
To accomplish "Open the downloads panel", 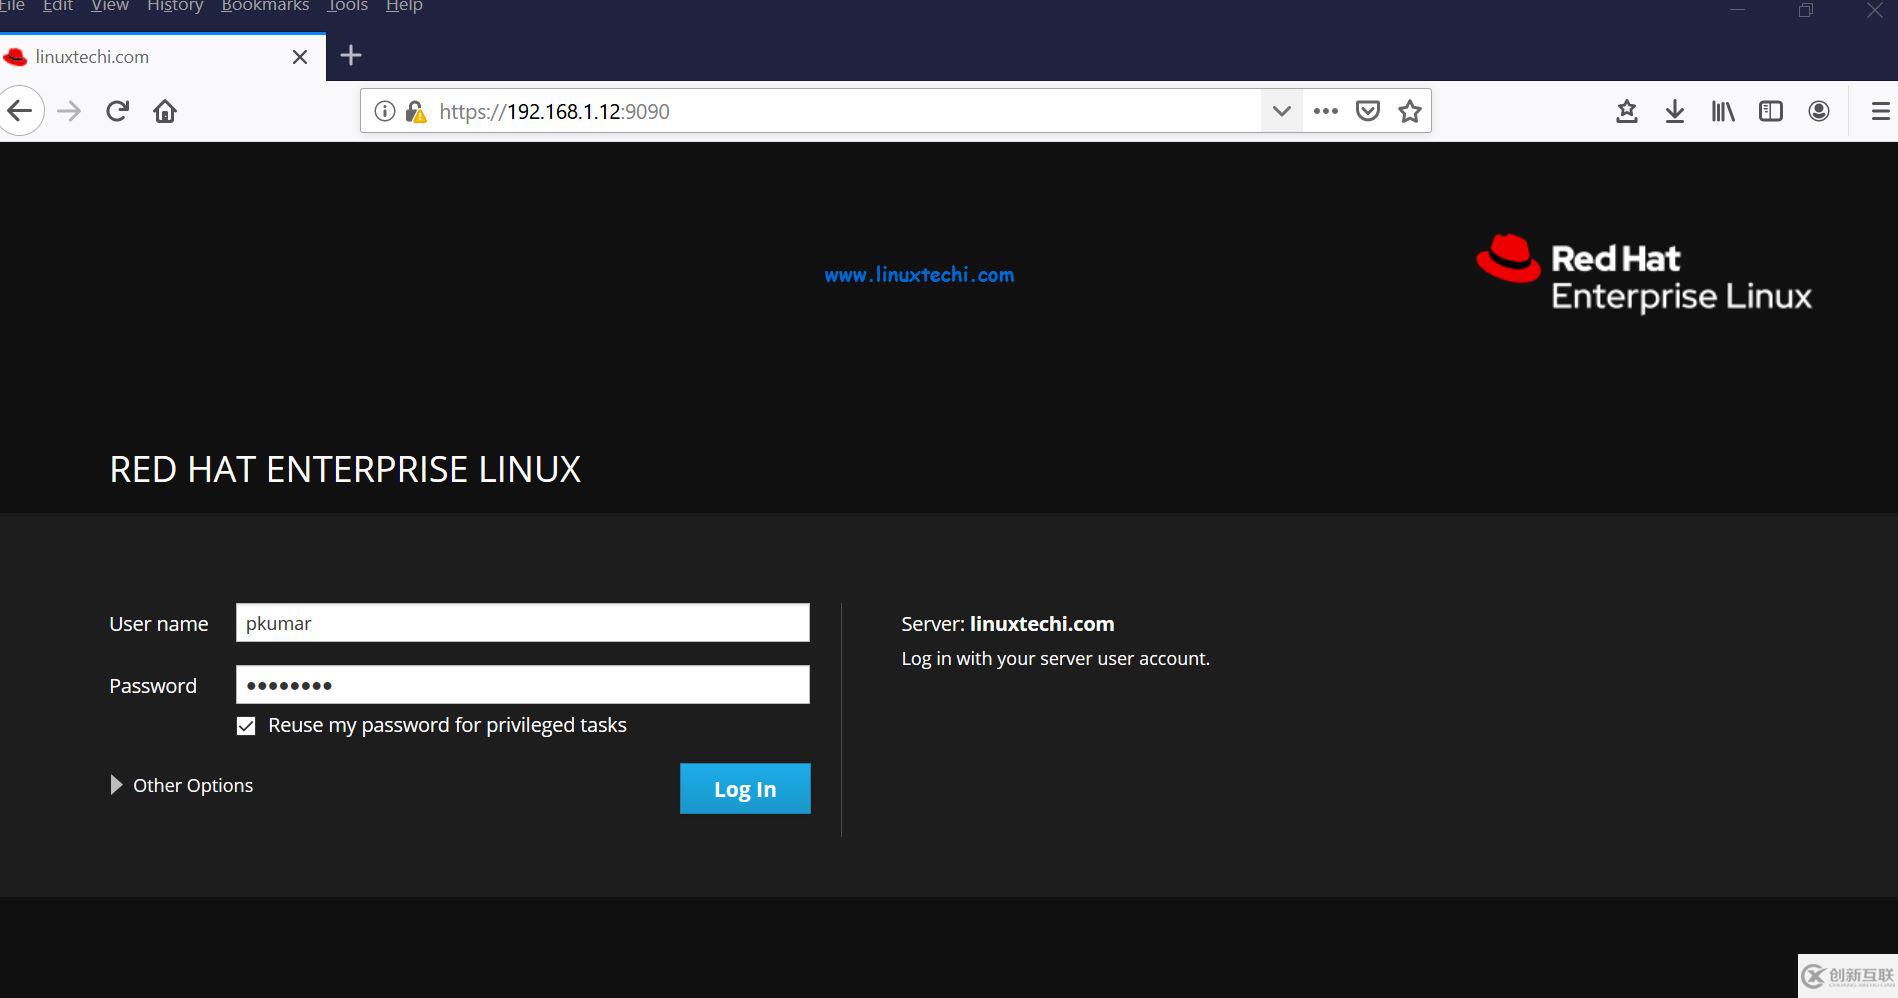I will (1675, 111).
